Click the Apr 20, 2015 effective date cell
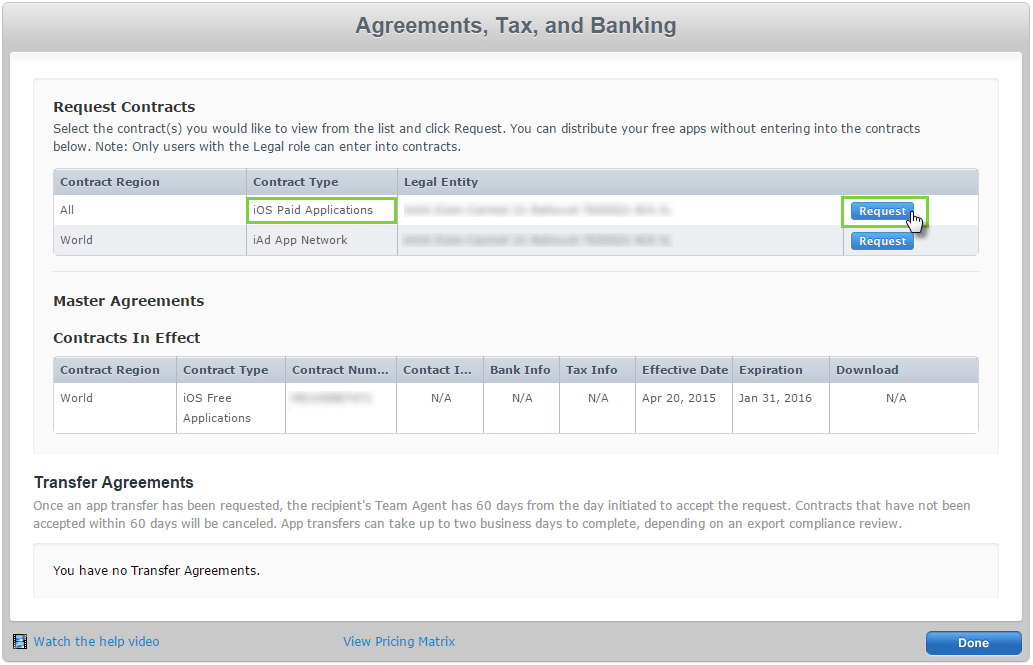The width and height of the screenshot is (1033, 665). pos(677,398)
